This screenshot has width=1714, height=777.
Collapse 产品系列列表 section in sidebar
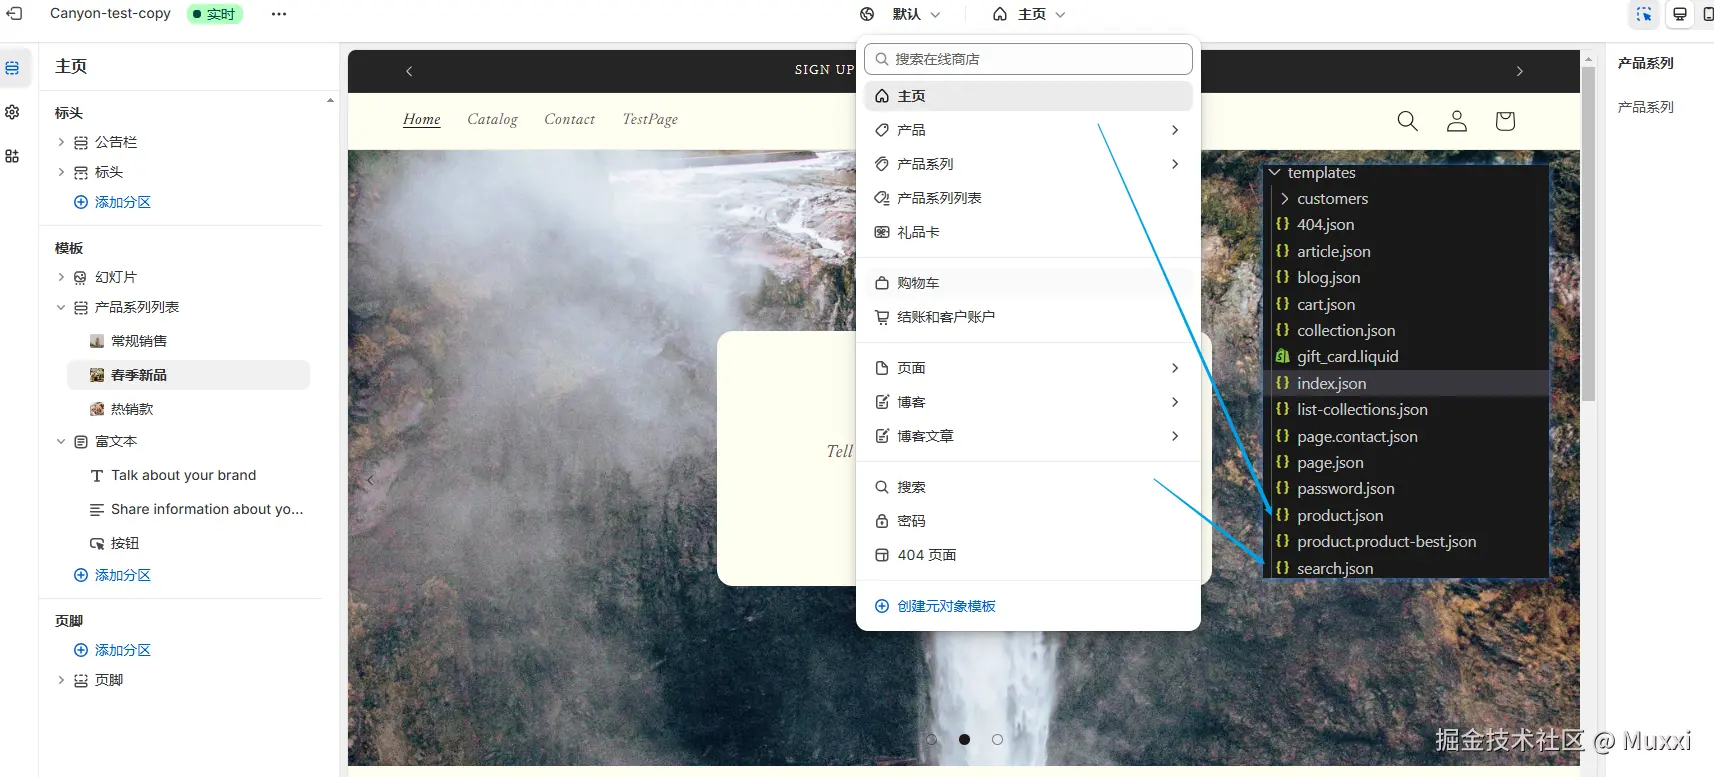(x=61, y=307)
